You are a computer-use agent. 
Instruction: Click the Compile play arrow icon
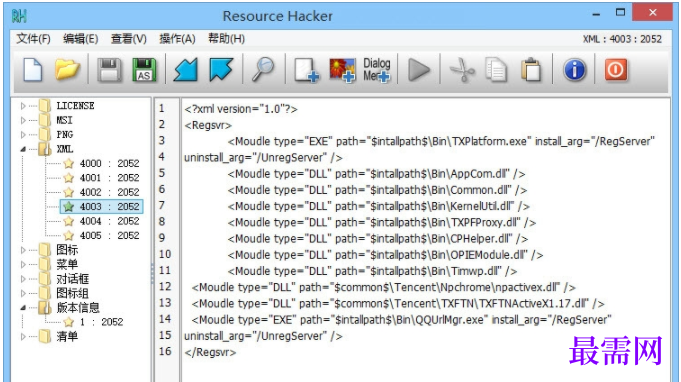click(419, 69)
